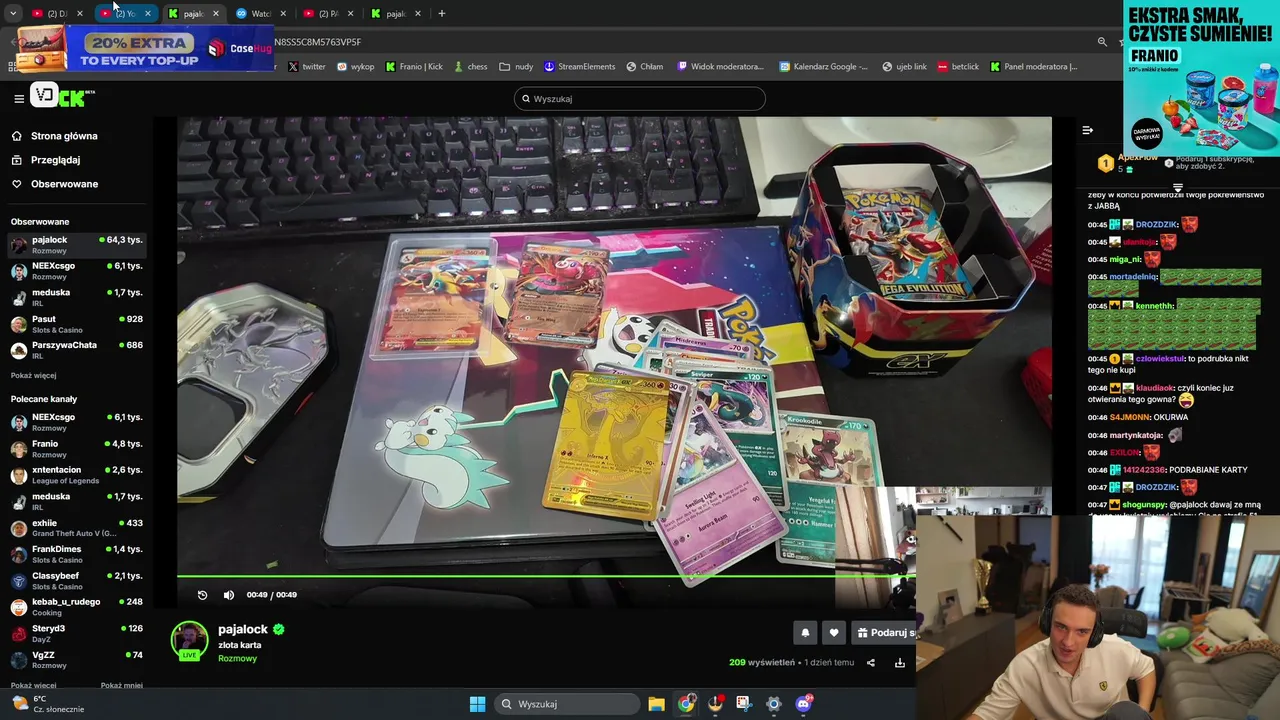Image resolution: width=1280 pixels, height=720 pixels.
Task: Click the zoom magnifier in address bar
Action: click(x=1102, y=42)
